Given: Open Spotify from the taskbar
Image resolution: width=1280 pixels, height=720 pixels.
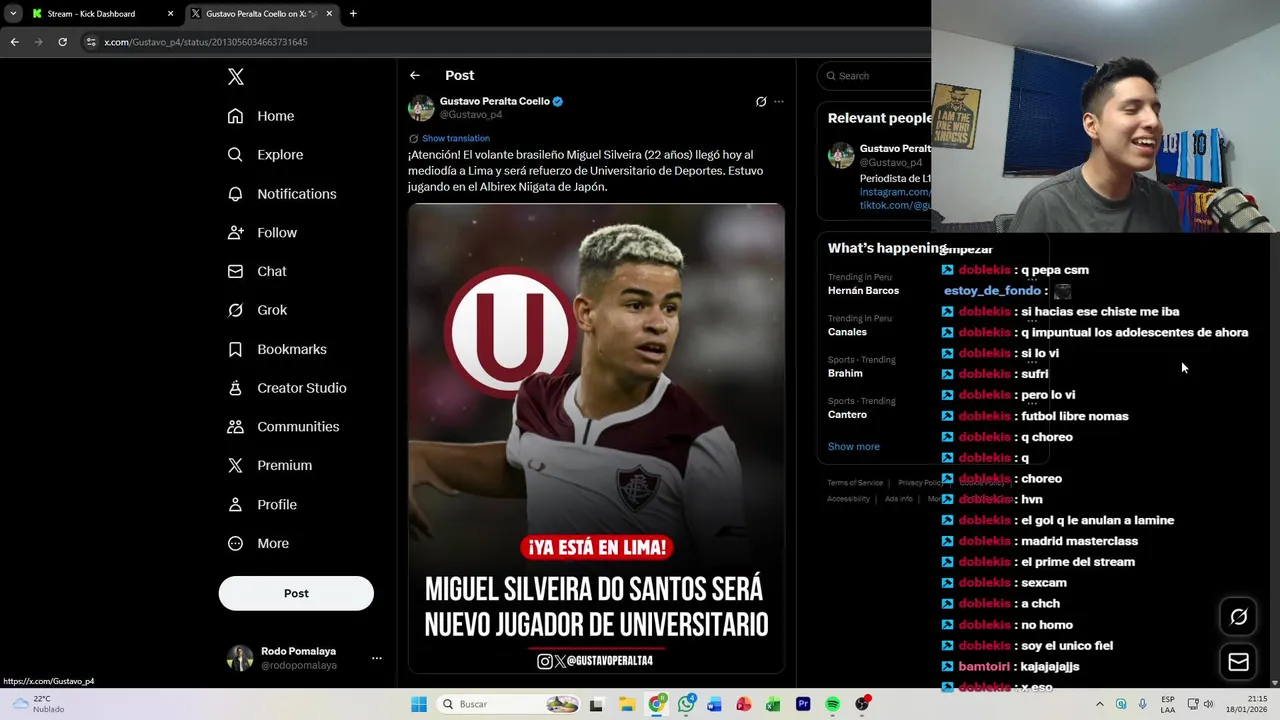Looking at the screenshot, I should [832, 704].
